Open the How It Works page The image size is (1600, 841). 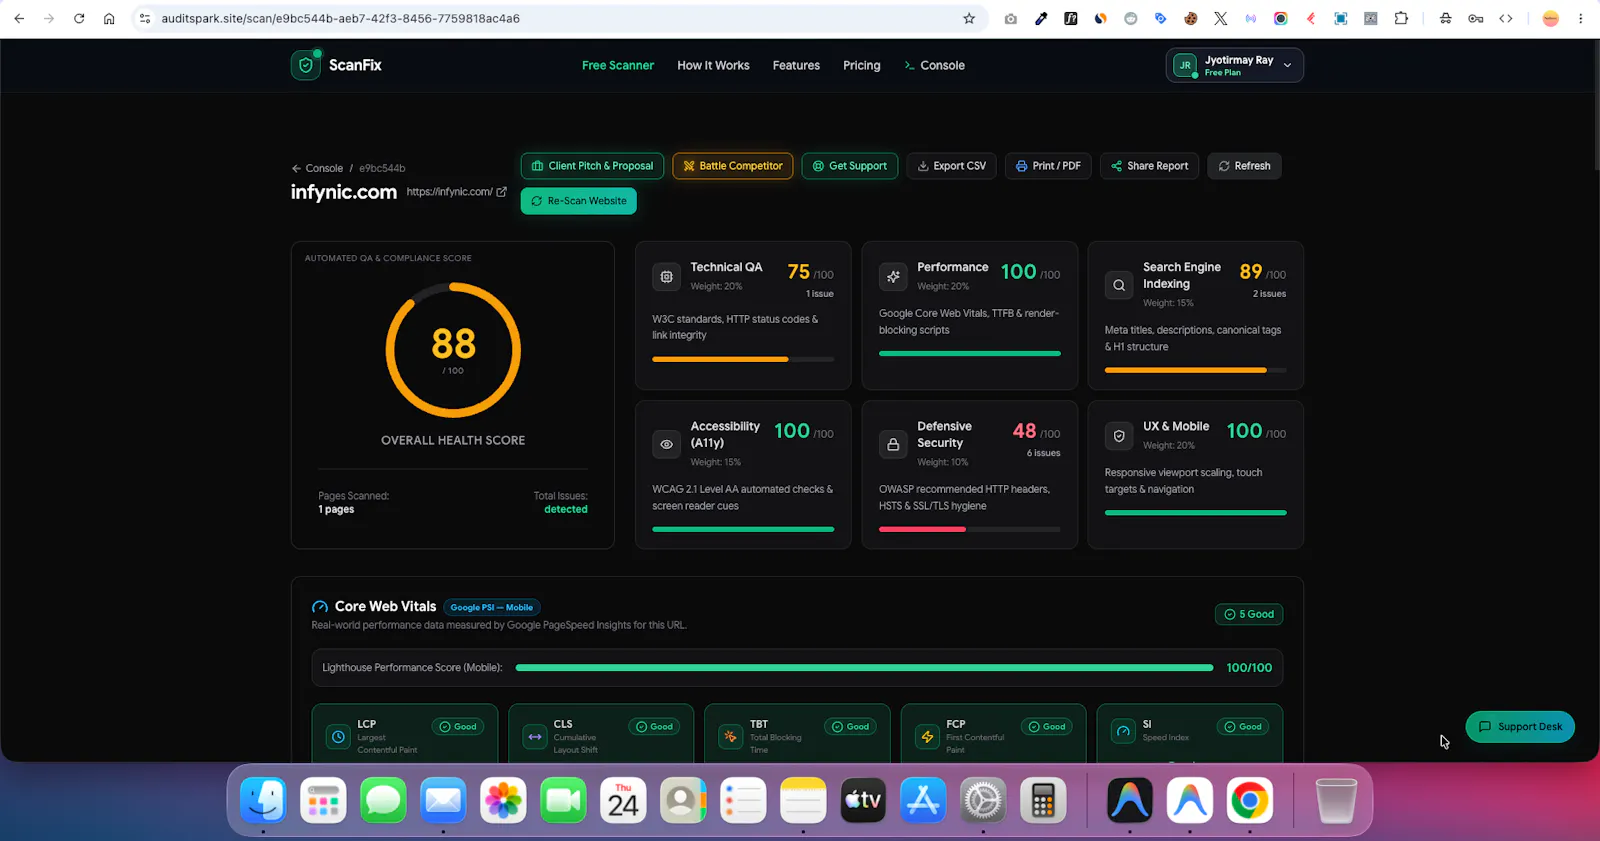[713, 65]
